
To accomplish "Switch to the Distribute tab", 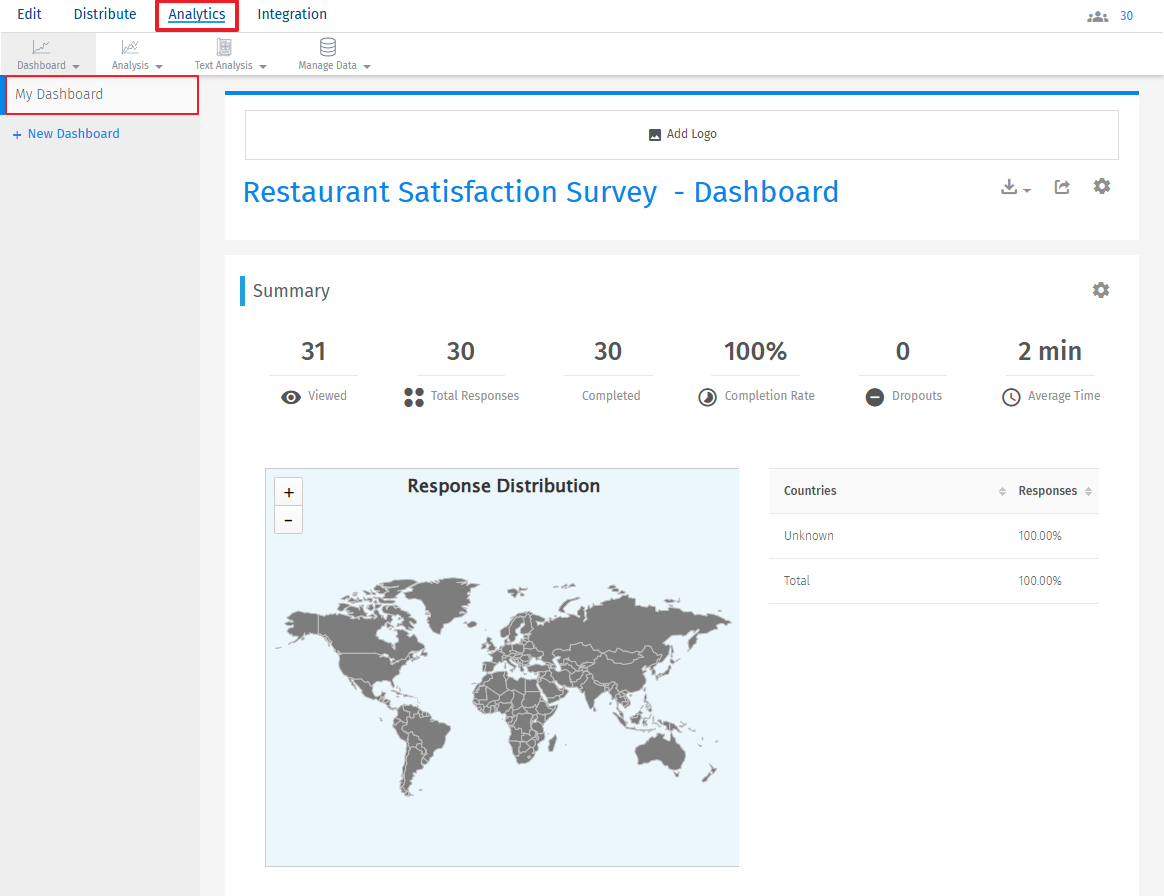I will point(104,14).
